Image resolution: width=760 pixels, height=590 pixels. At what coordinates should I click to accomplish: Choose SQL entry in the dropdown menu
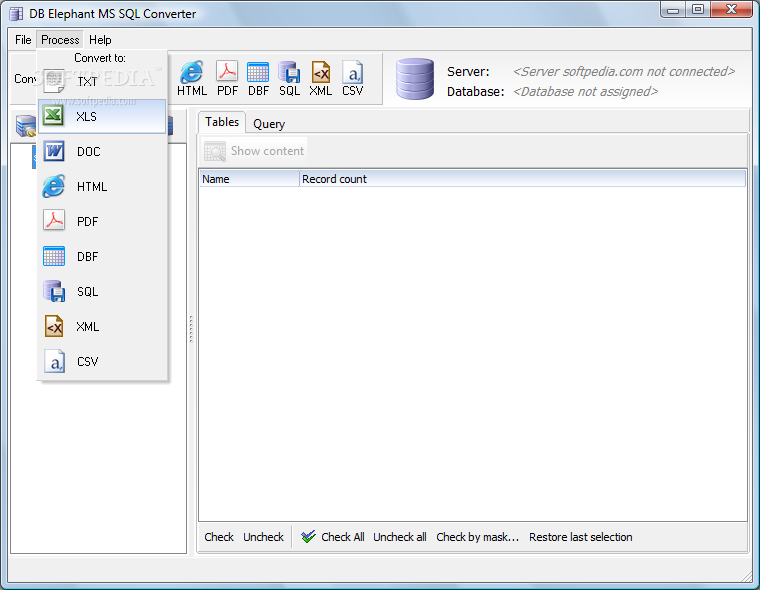(102, 291)
